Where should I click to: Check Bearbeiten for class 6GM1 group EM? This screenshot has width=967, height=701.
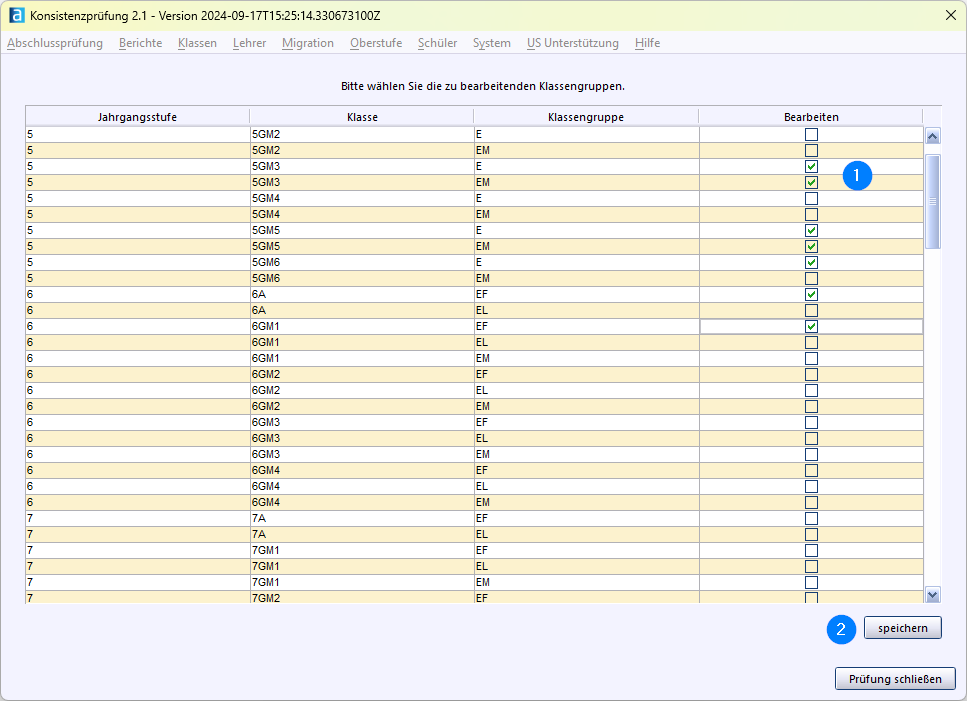(812, 359)
